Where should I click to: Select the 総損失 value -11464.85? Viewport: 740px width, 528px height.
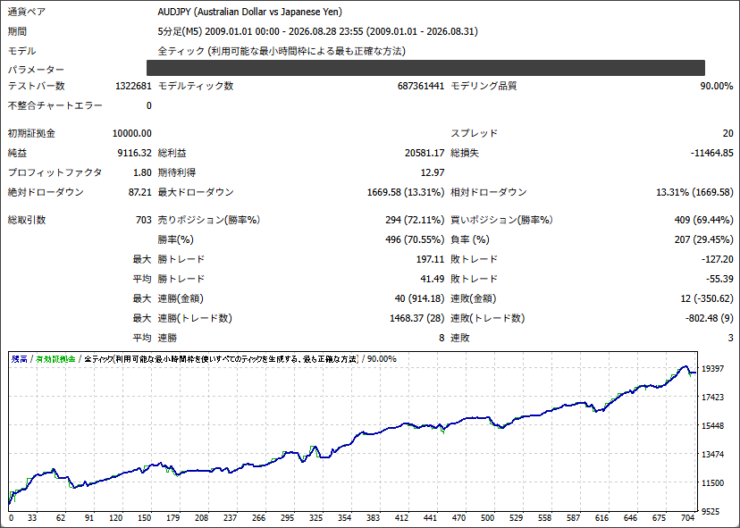point(712,153)
